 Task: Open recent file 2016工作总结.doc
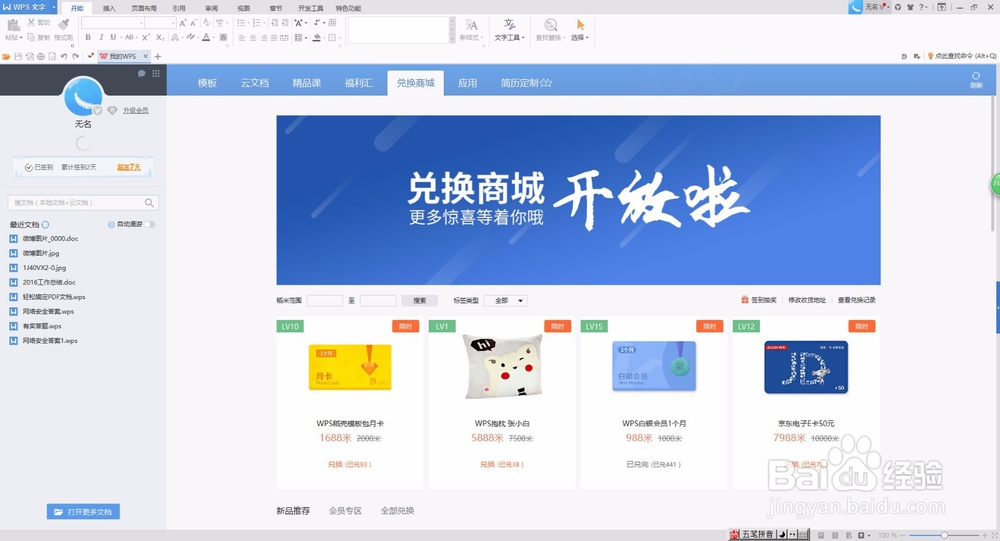pos(49,282)
